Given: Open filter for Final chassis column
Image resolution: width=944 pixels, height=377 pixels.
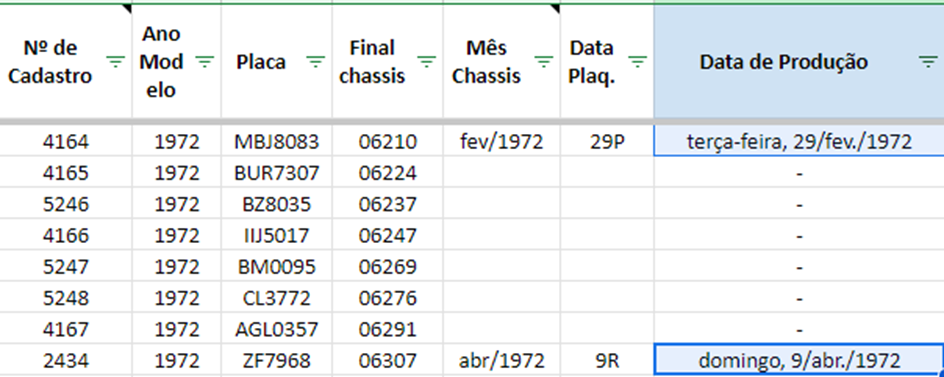Looking at the screenshot, I should coord(427,61).
